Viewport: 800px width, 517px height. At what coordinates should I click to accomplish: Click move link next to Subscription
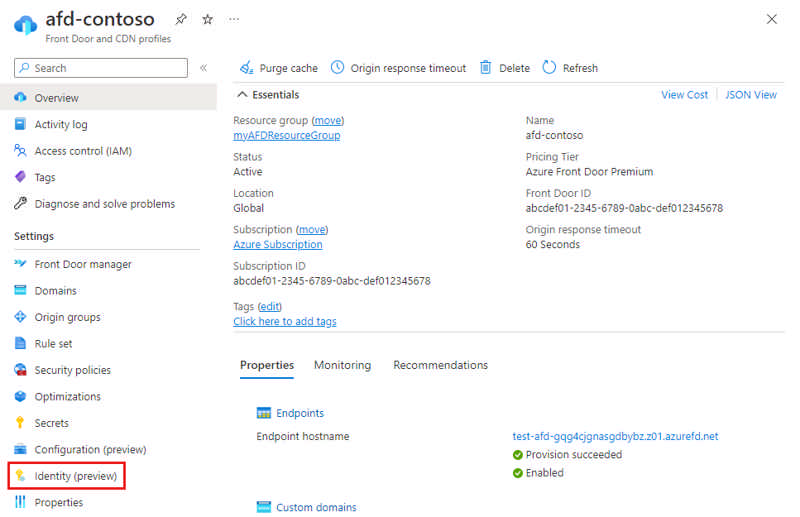click(x=312, y=230)
